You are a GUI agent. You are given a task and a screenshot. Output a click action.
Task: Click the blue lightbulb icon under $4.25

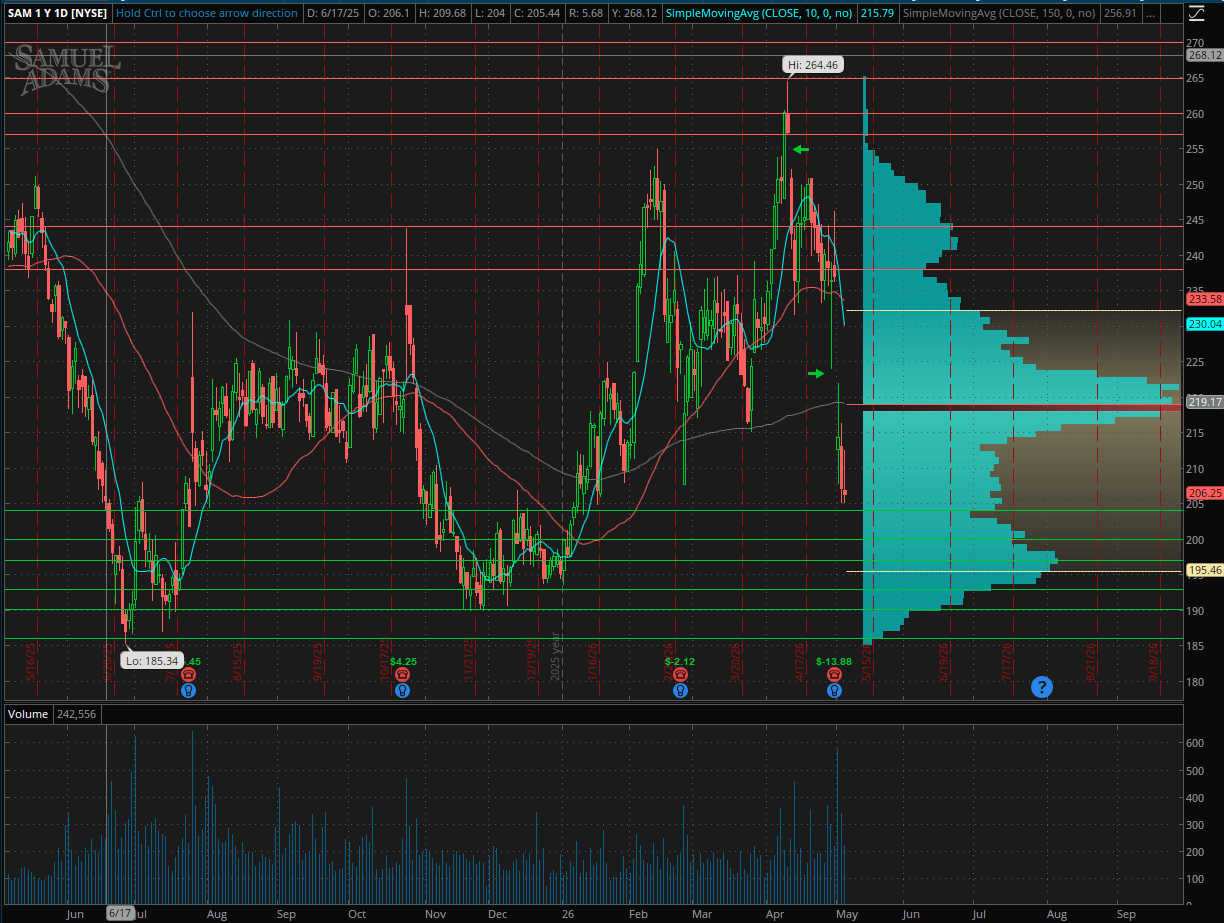402,690
